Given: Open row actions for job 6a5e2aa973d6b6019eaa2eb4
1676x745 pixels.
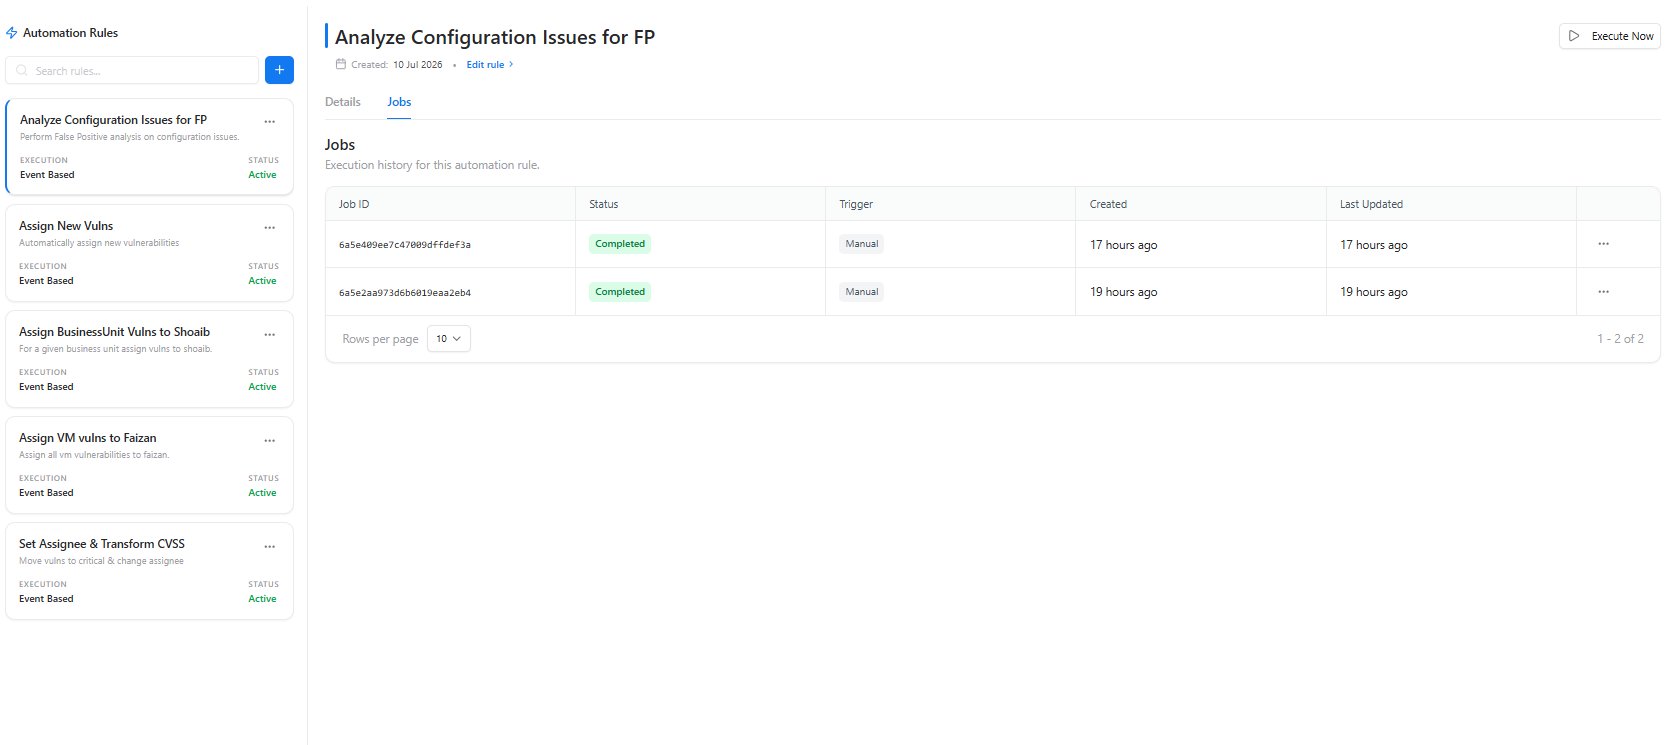Looking at the screenshot, I should 1603,292.
